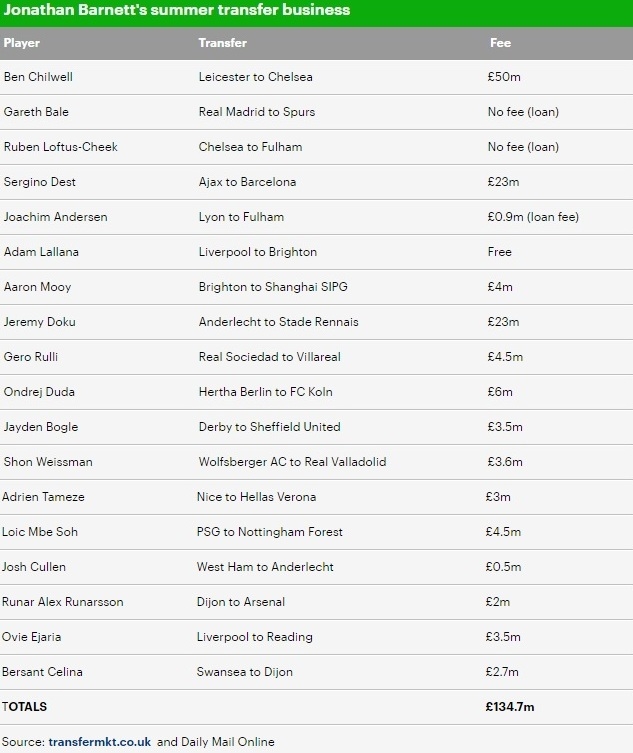Select Ruben Loftus-Cheek in the player column
This screenshot has width=633, height=753.
click(61, 147)
